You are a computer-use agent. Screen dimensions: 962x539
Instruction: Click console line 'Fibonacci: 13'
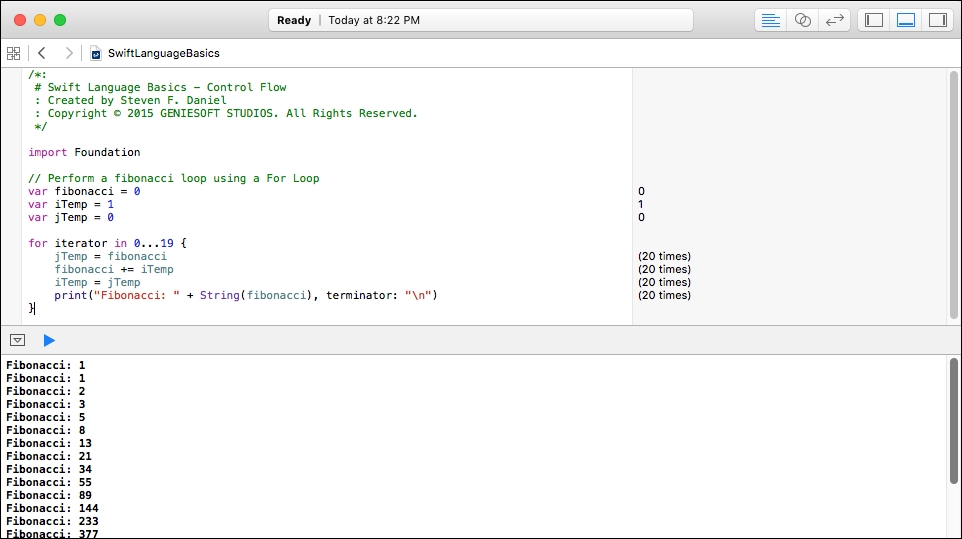tap(49, 443)
